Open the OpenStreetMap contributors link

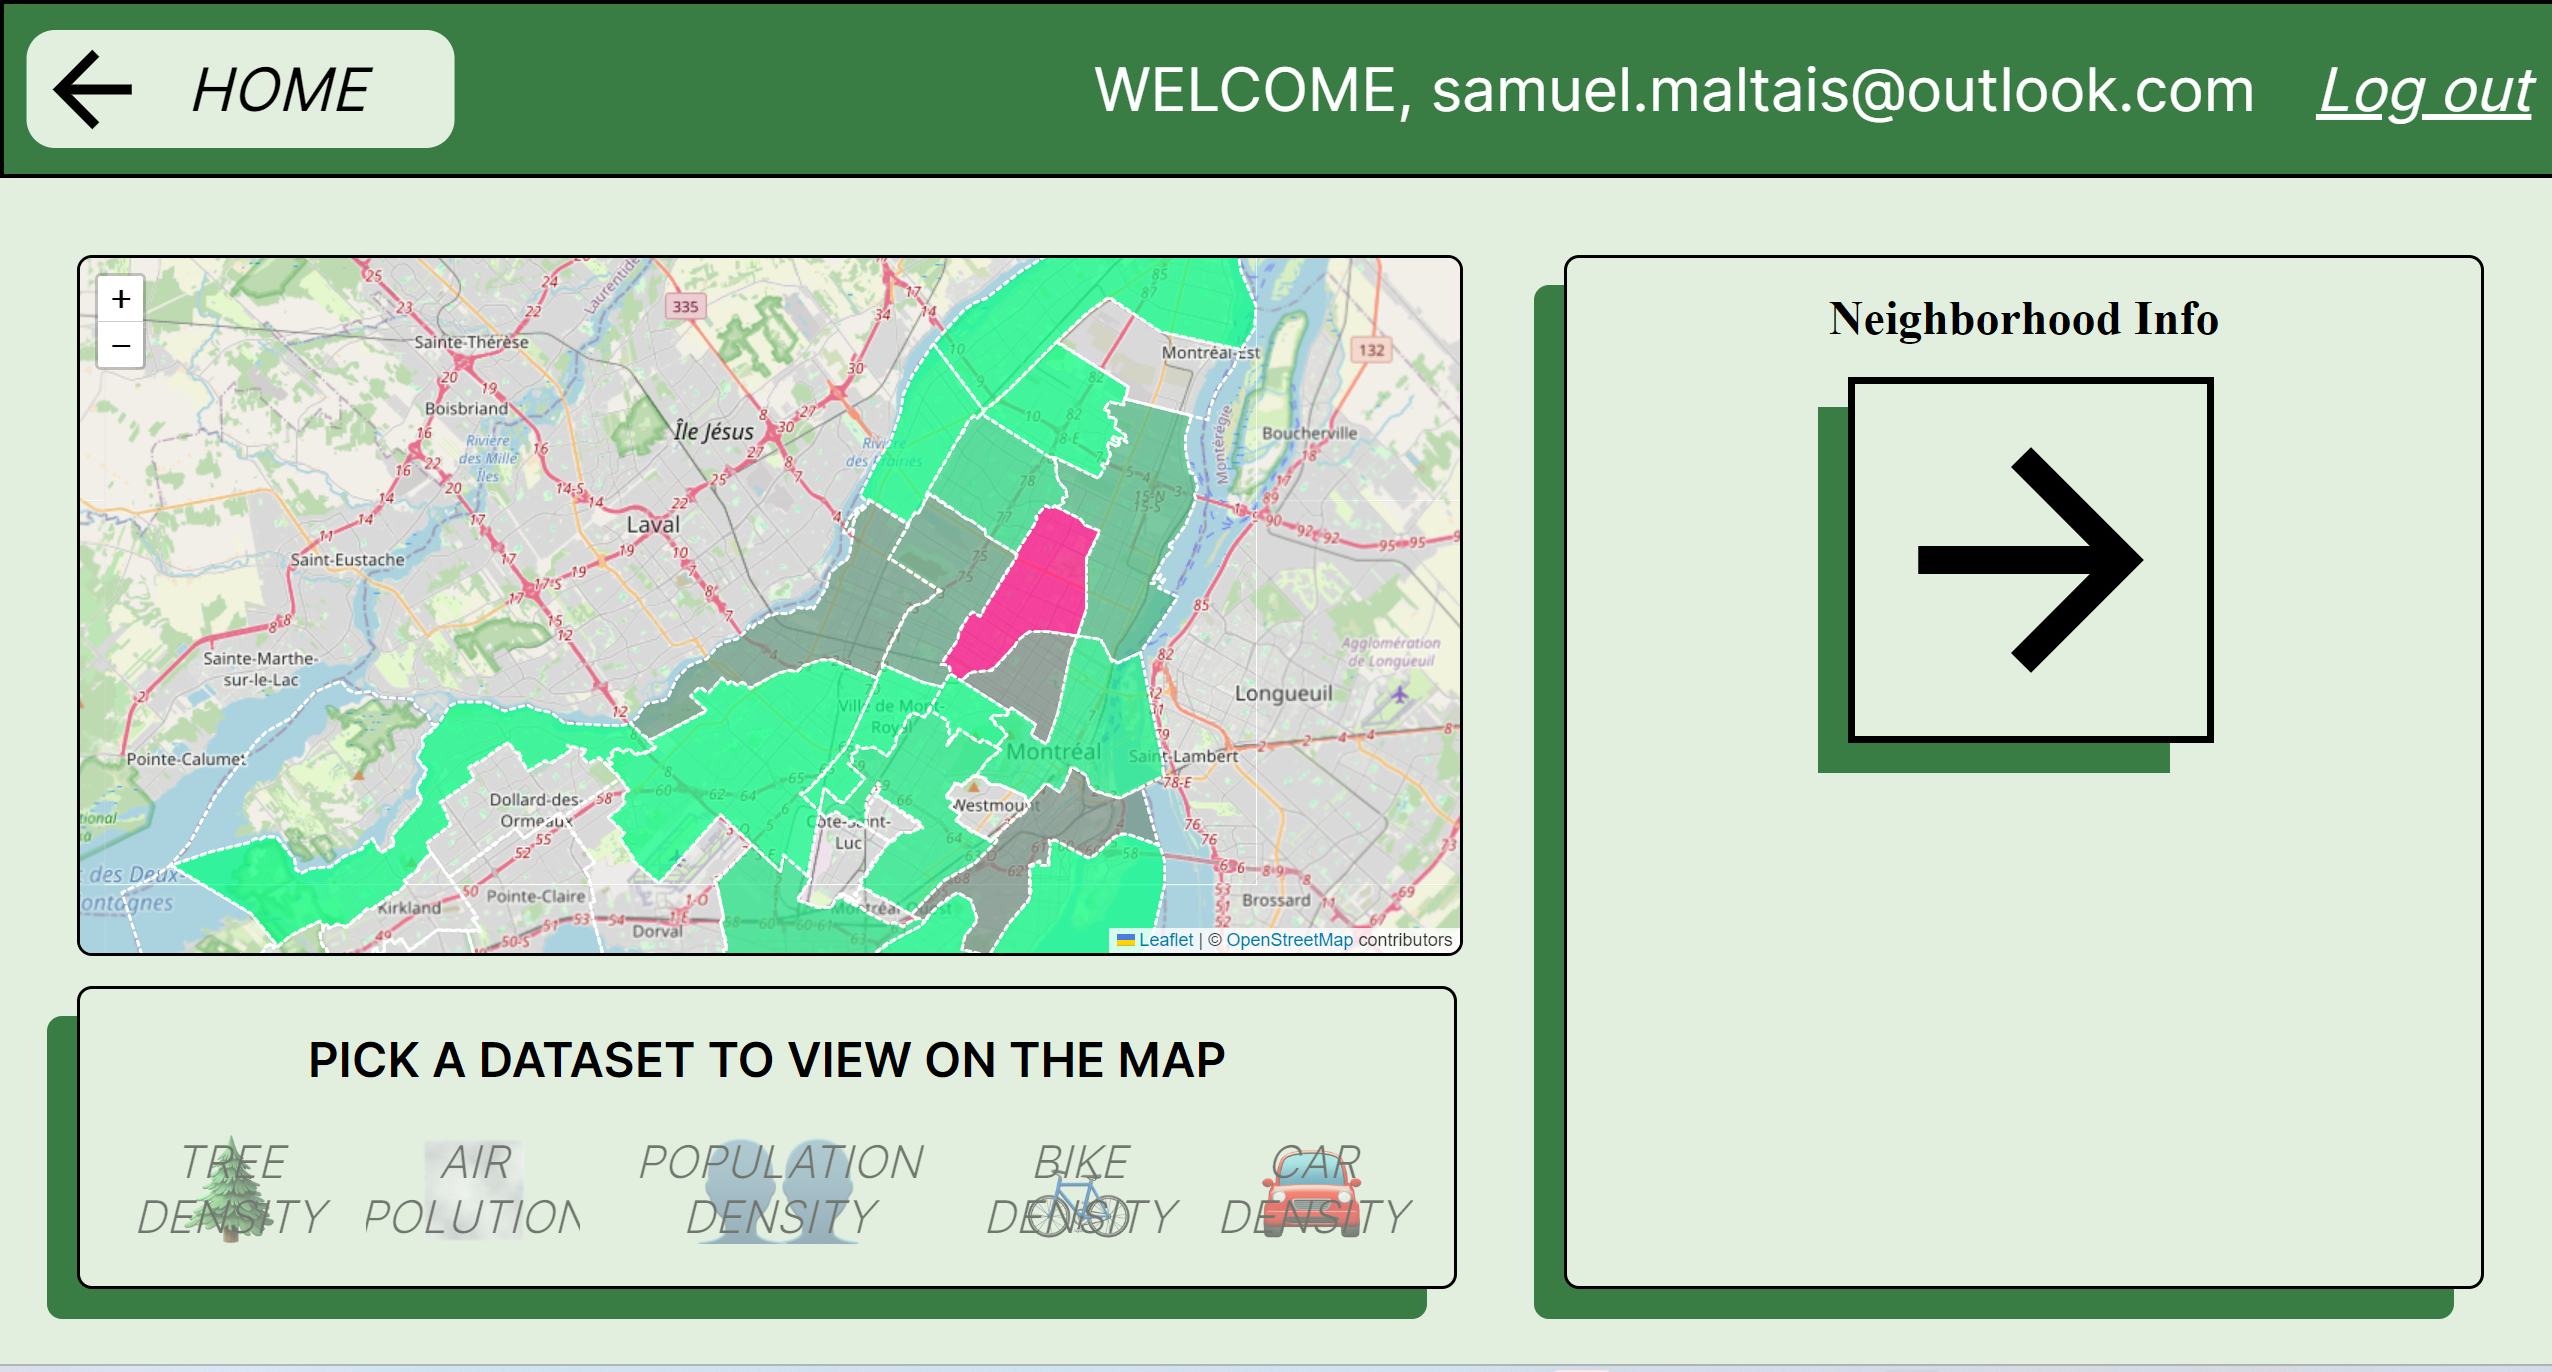coord(1288,940)
